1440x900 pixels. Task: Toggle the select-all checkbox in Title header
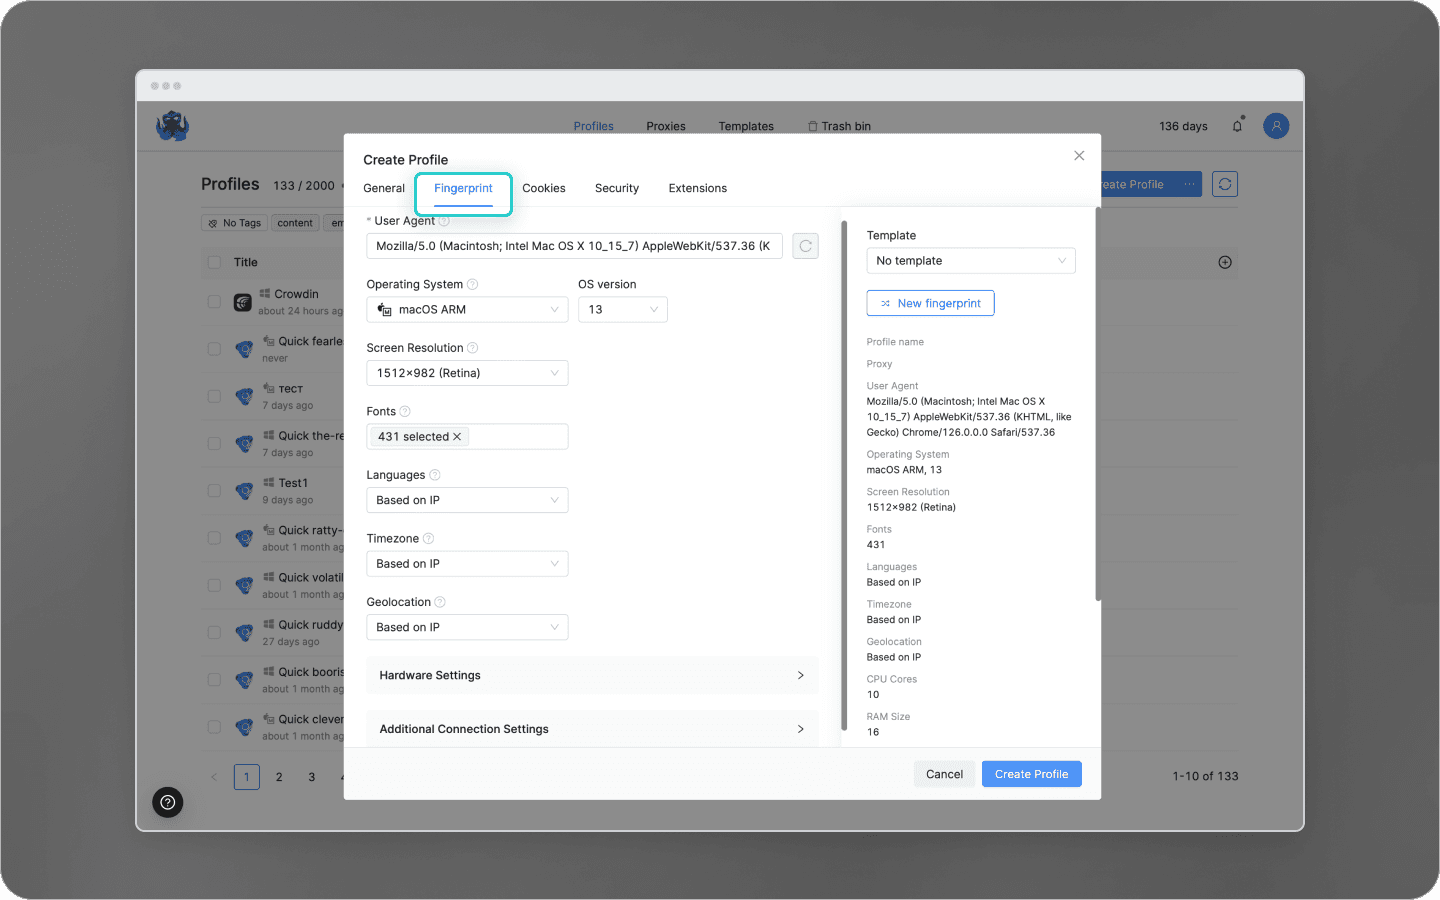[214, 262]
